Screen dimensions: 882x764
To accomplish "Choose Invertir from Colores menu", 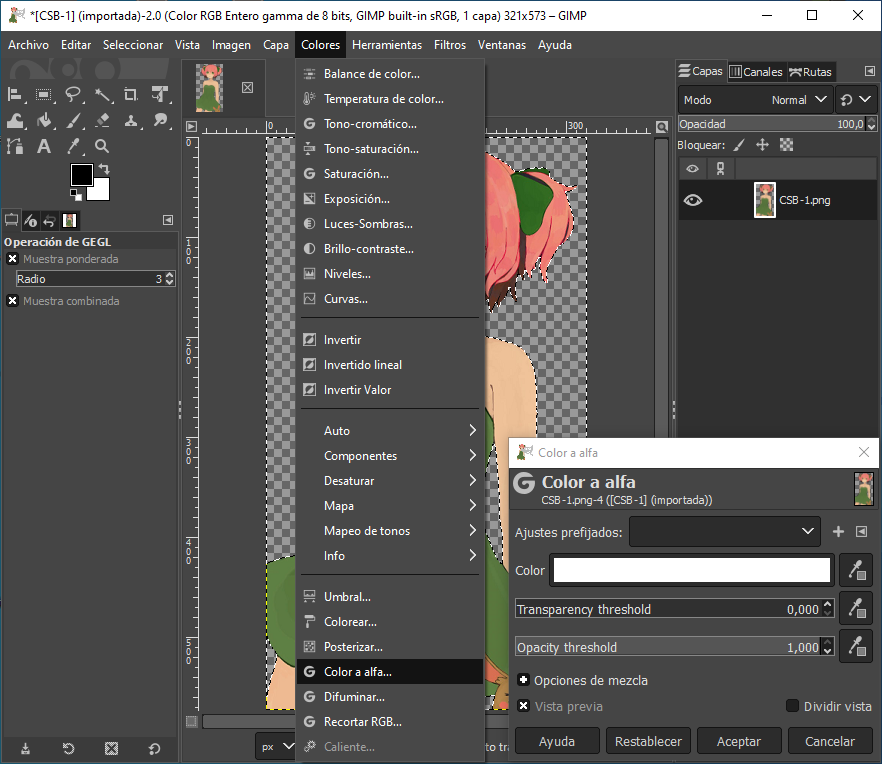I will 389,340.
